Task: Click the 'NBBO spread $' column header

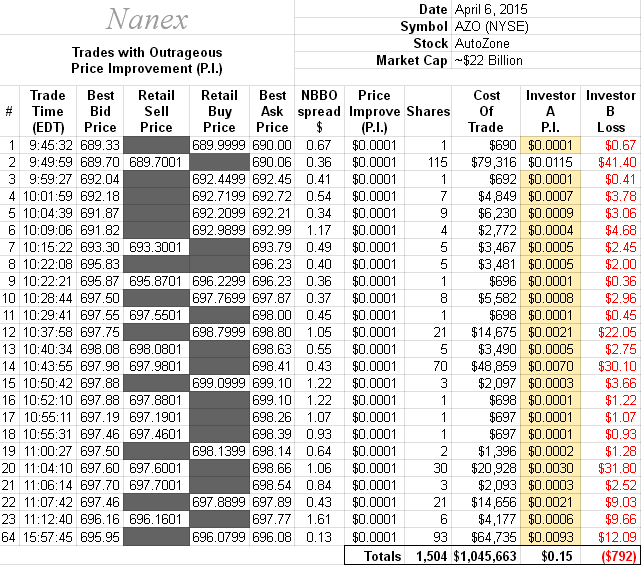Action: coord(319,111)
